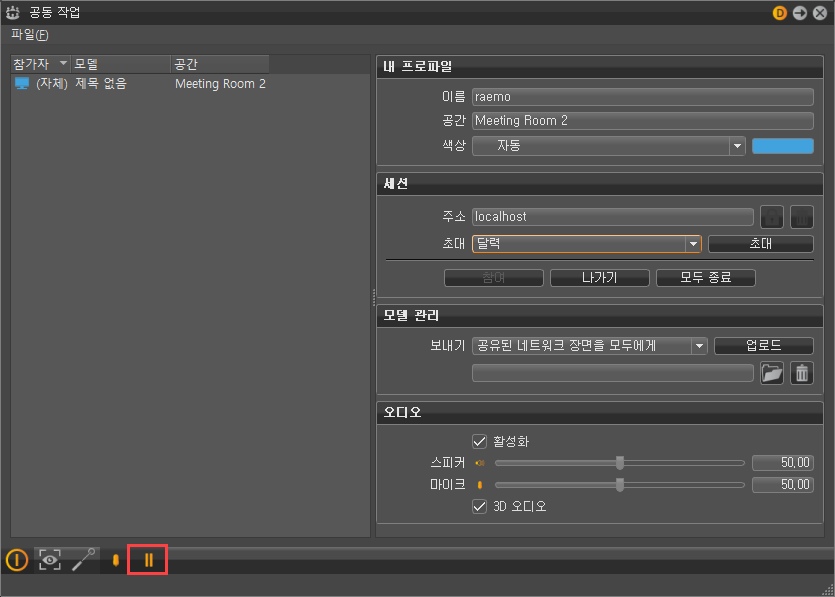Click the orange D dock icon in title bar

click(x=780, y=13)
